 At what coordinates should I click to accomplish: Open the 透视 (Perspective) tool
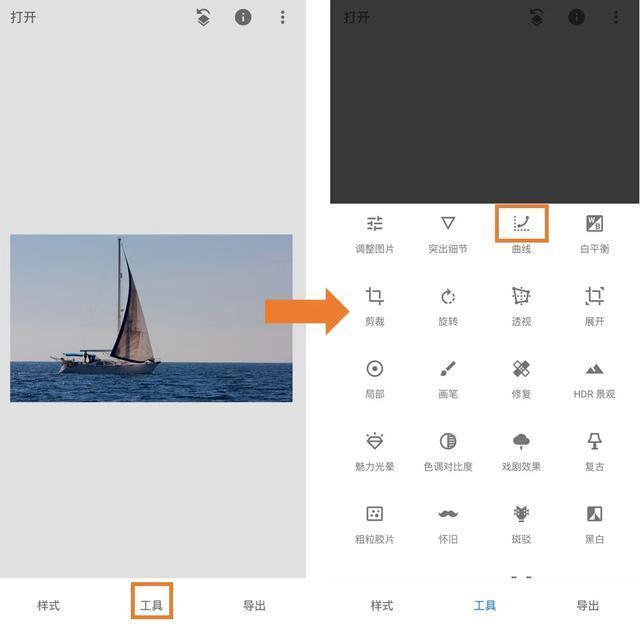pyautogui.click(x=521, y=306)
